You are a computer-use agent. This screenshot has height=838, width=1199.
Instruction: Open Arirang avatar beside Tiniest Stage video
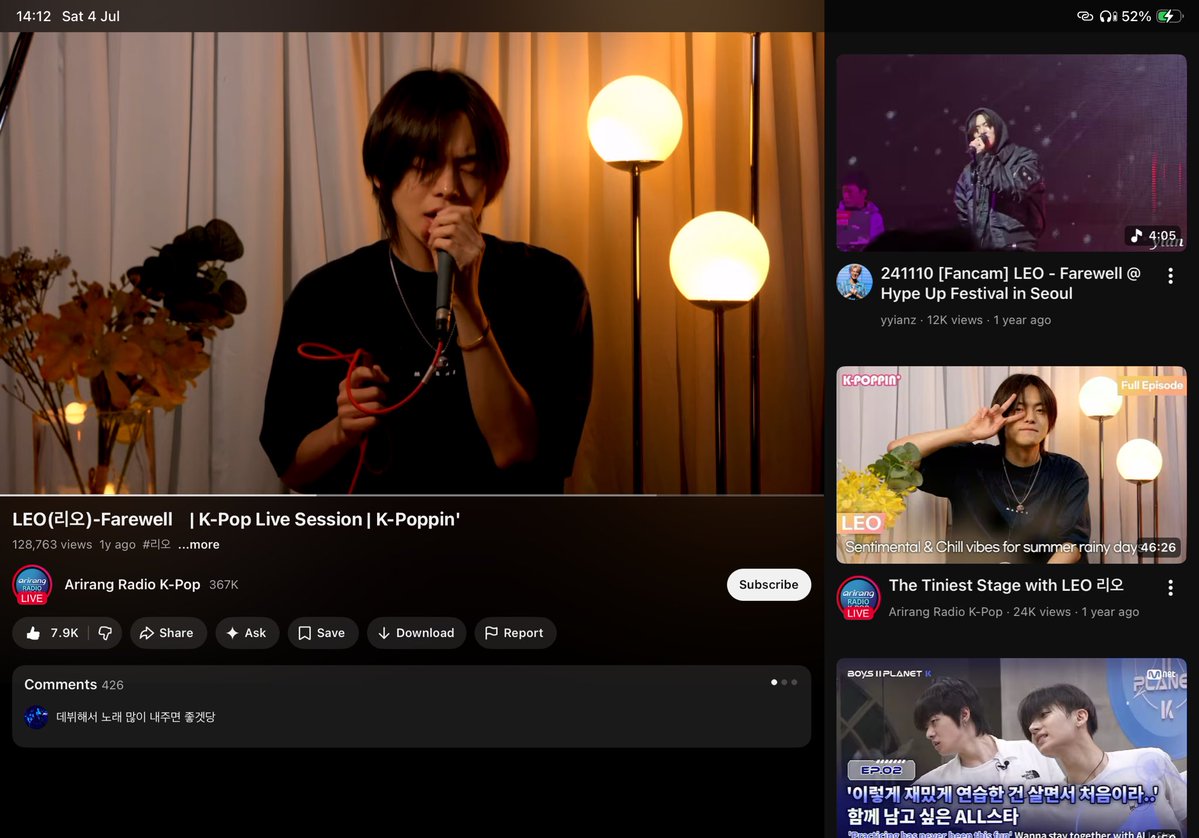(x=858, y=597)
